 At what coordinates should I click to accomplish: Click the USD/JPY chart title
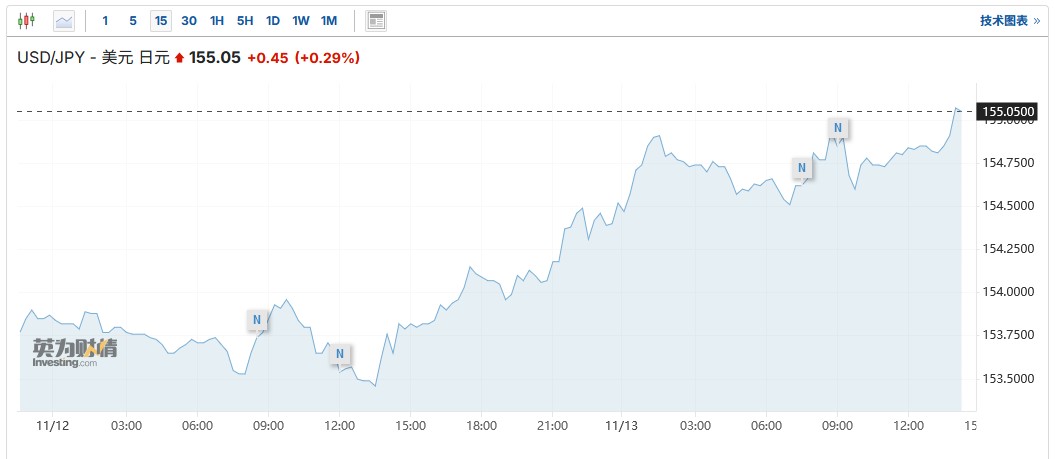(93, 58)
